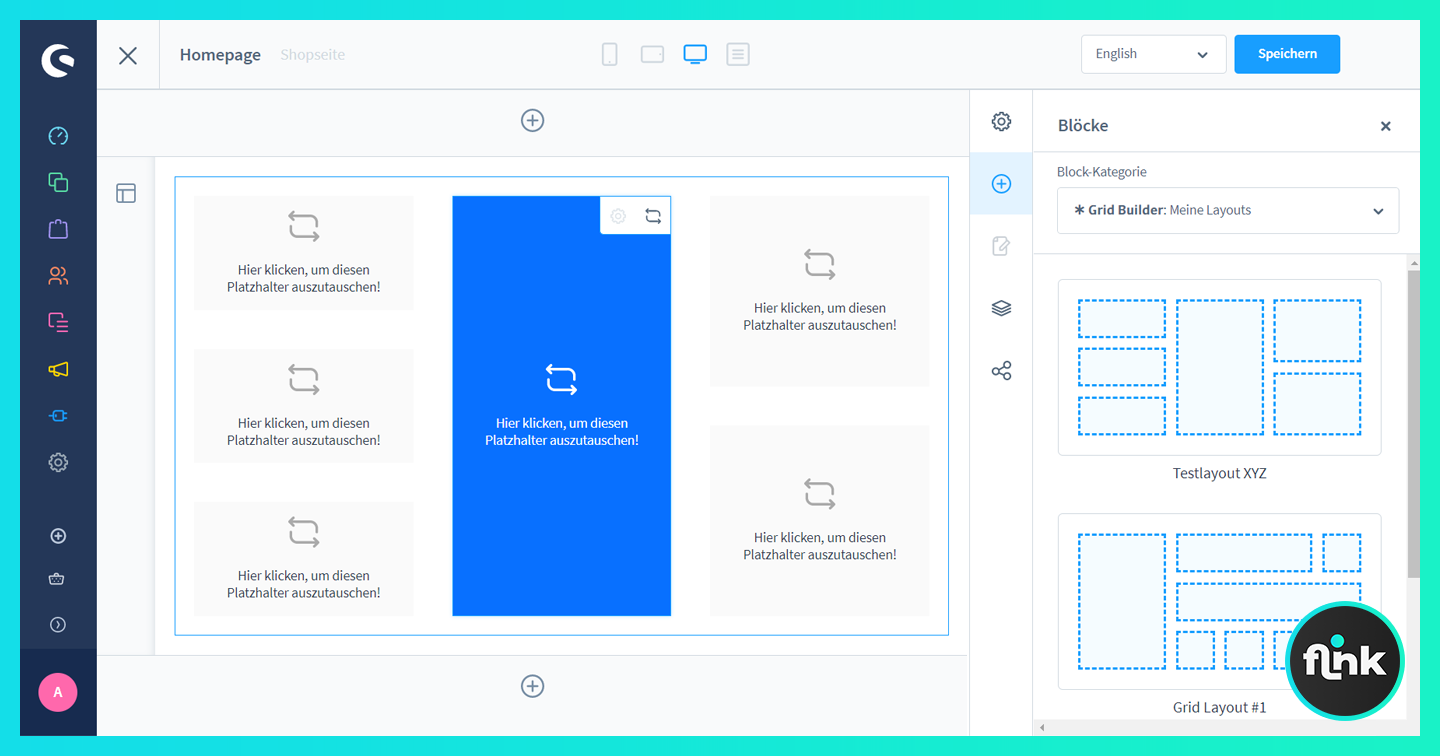Image resolution: width=1440 pixels, height=756 pixels.
Task: Open the add blocks plus tab
Action: coord(1001,184)
